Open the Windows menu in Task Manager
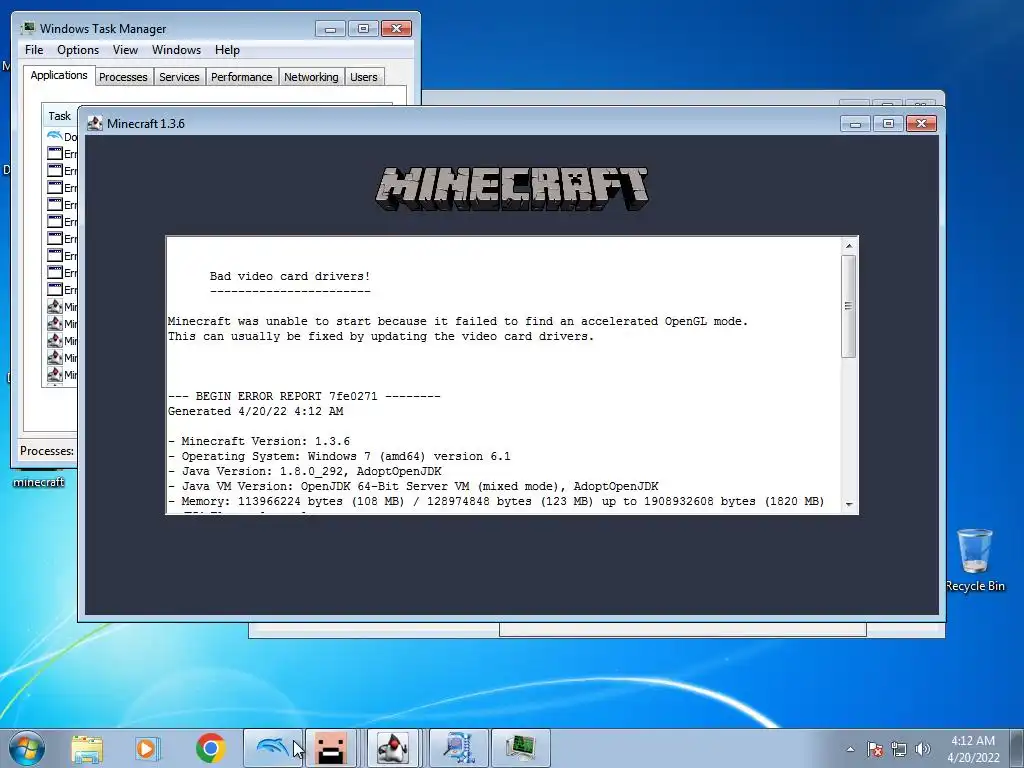1024x768 pixels. pyautogui.click(x=176, y=50)
